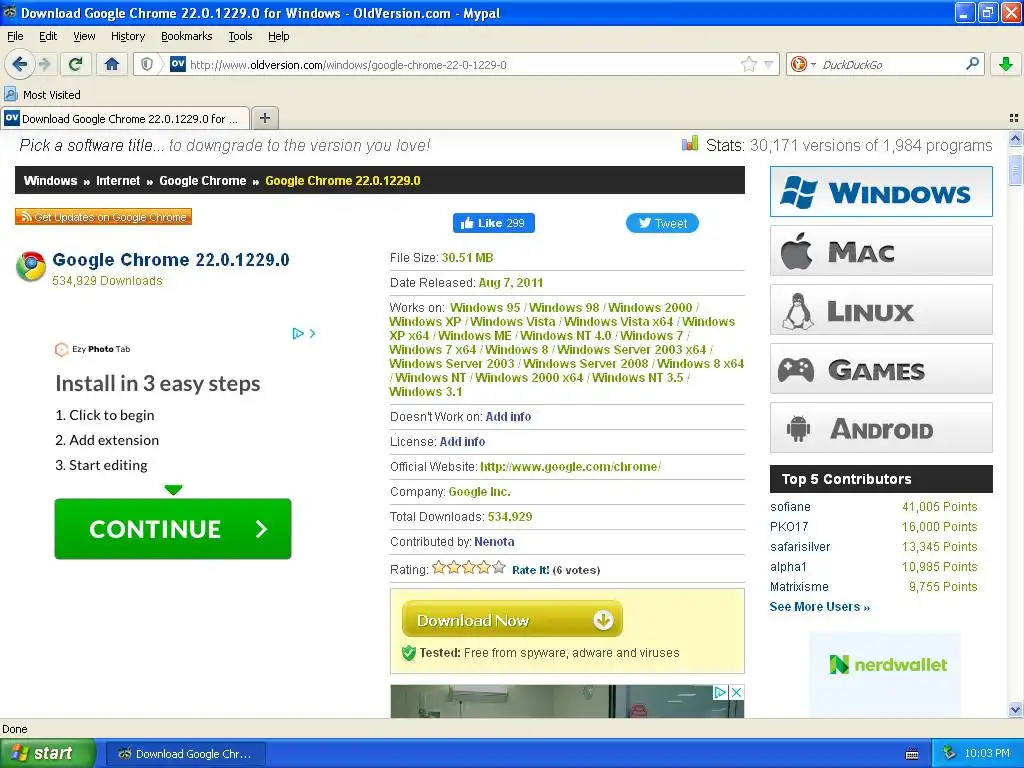1024x768 pixels.
Task: Click the AdChoices icon on Ezy Photo ad
Action: pos(298,334)
